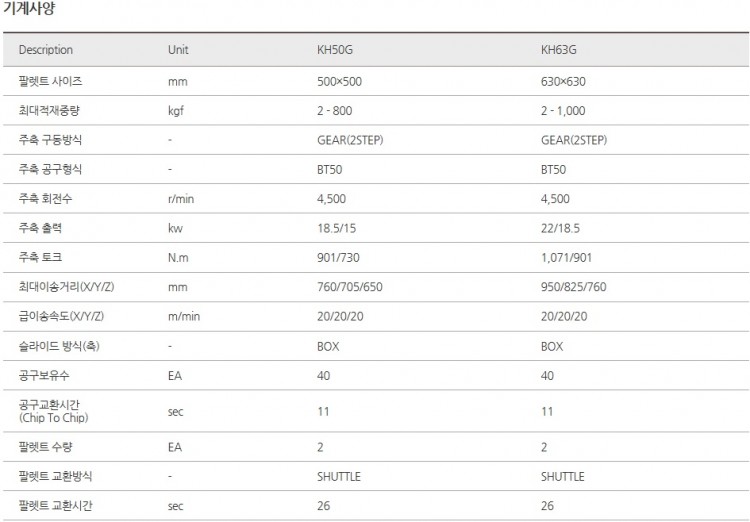This screenshot has width=750, height=522.
Task: Click the 18.5/15 spindle output value
Action: [336, 229]
